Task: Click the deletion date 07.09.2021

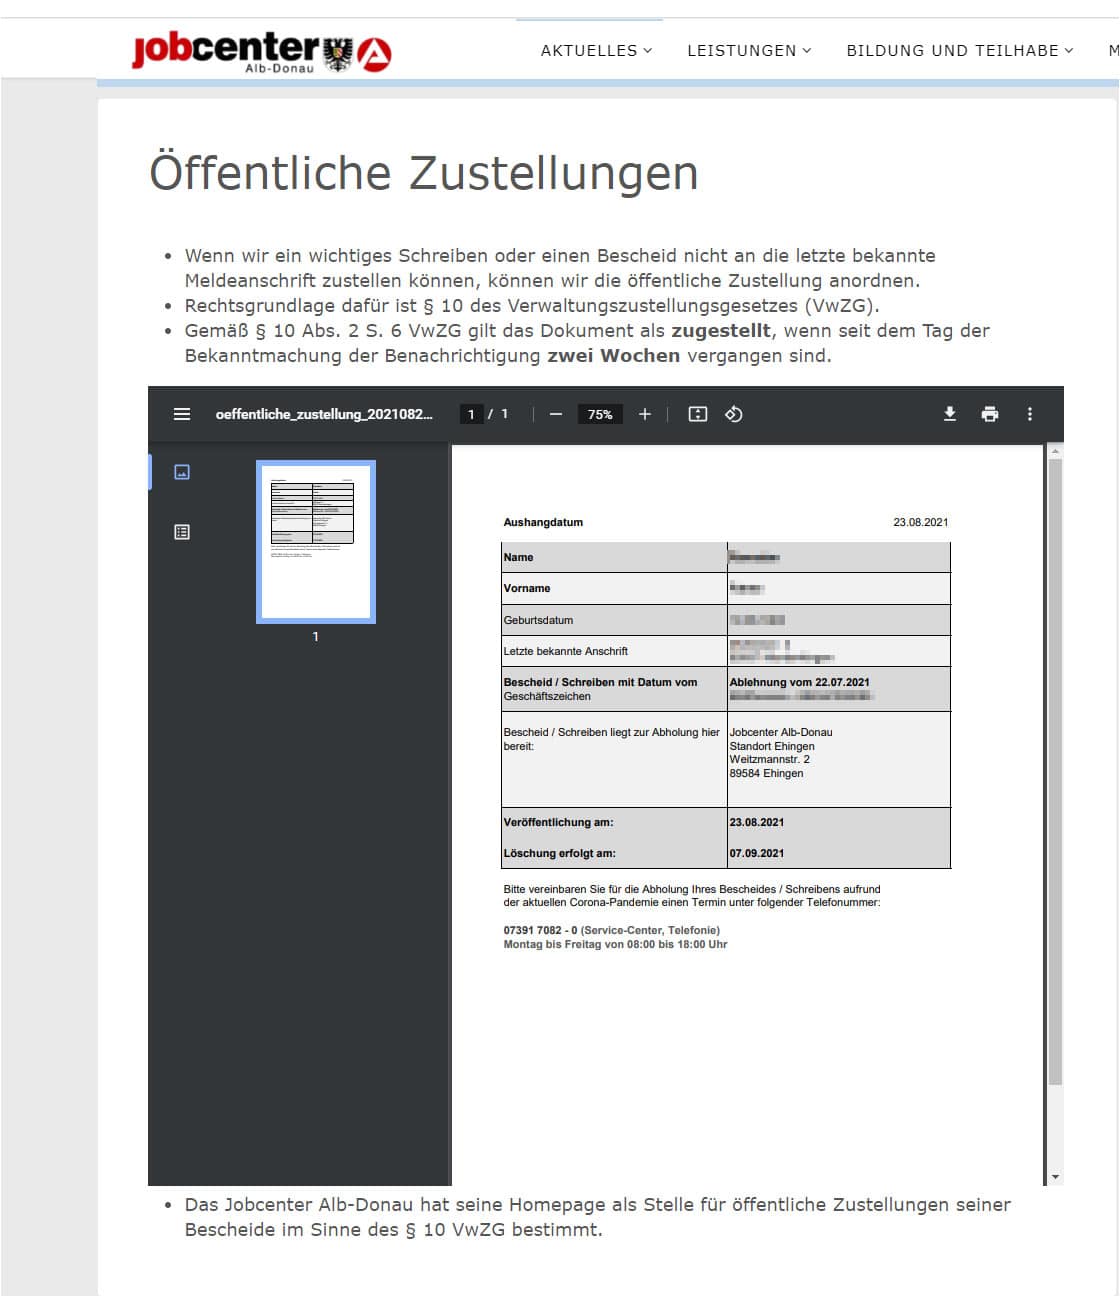Action: click(x=757, y=853)
